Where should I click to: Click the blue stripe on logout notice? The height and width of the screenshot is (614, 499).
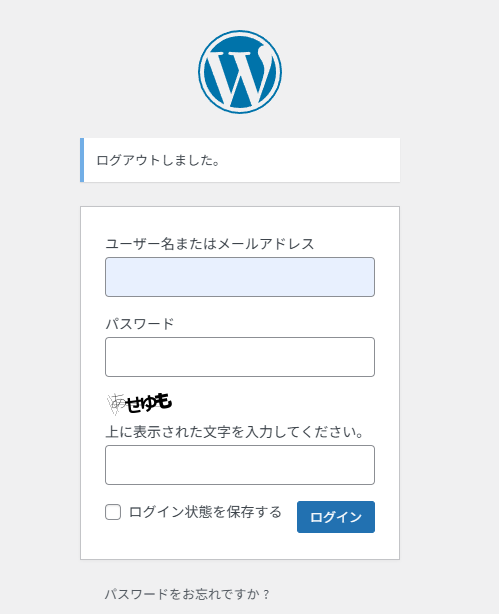[82, 160]
